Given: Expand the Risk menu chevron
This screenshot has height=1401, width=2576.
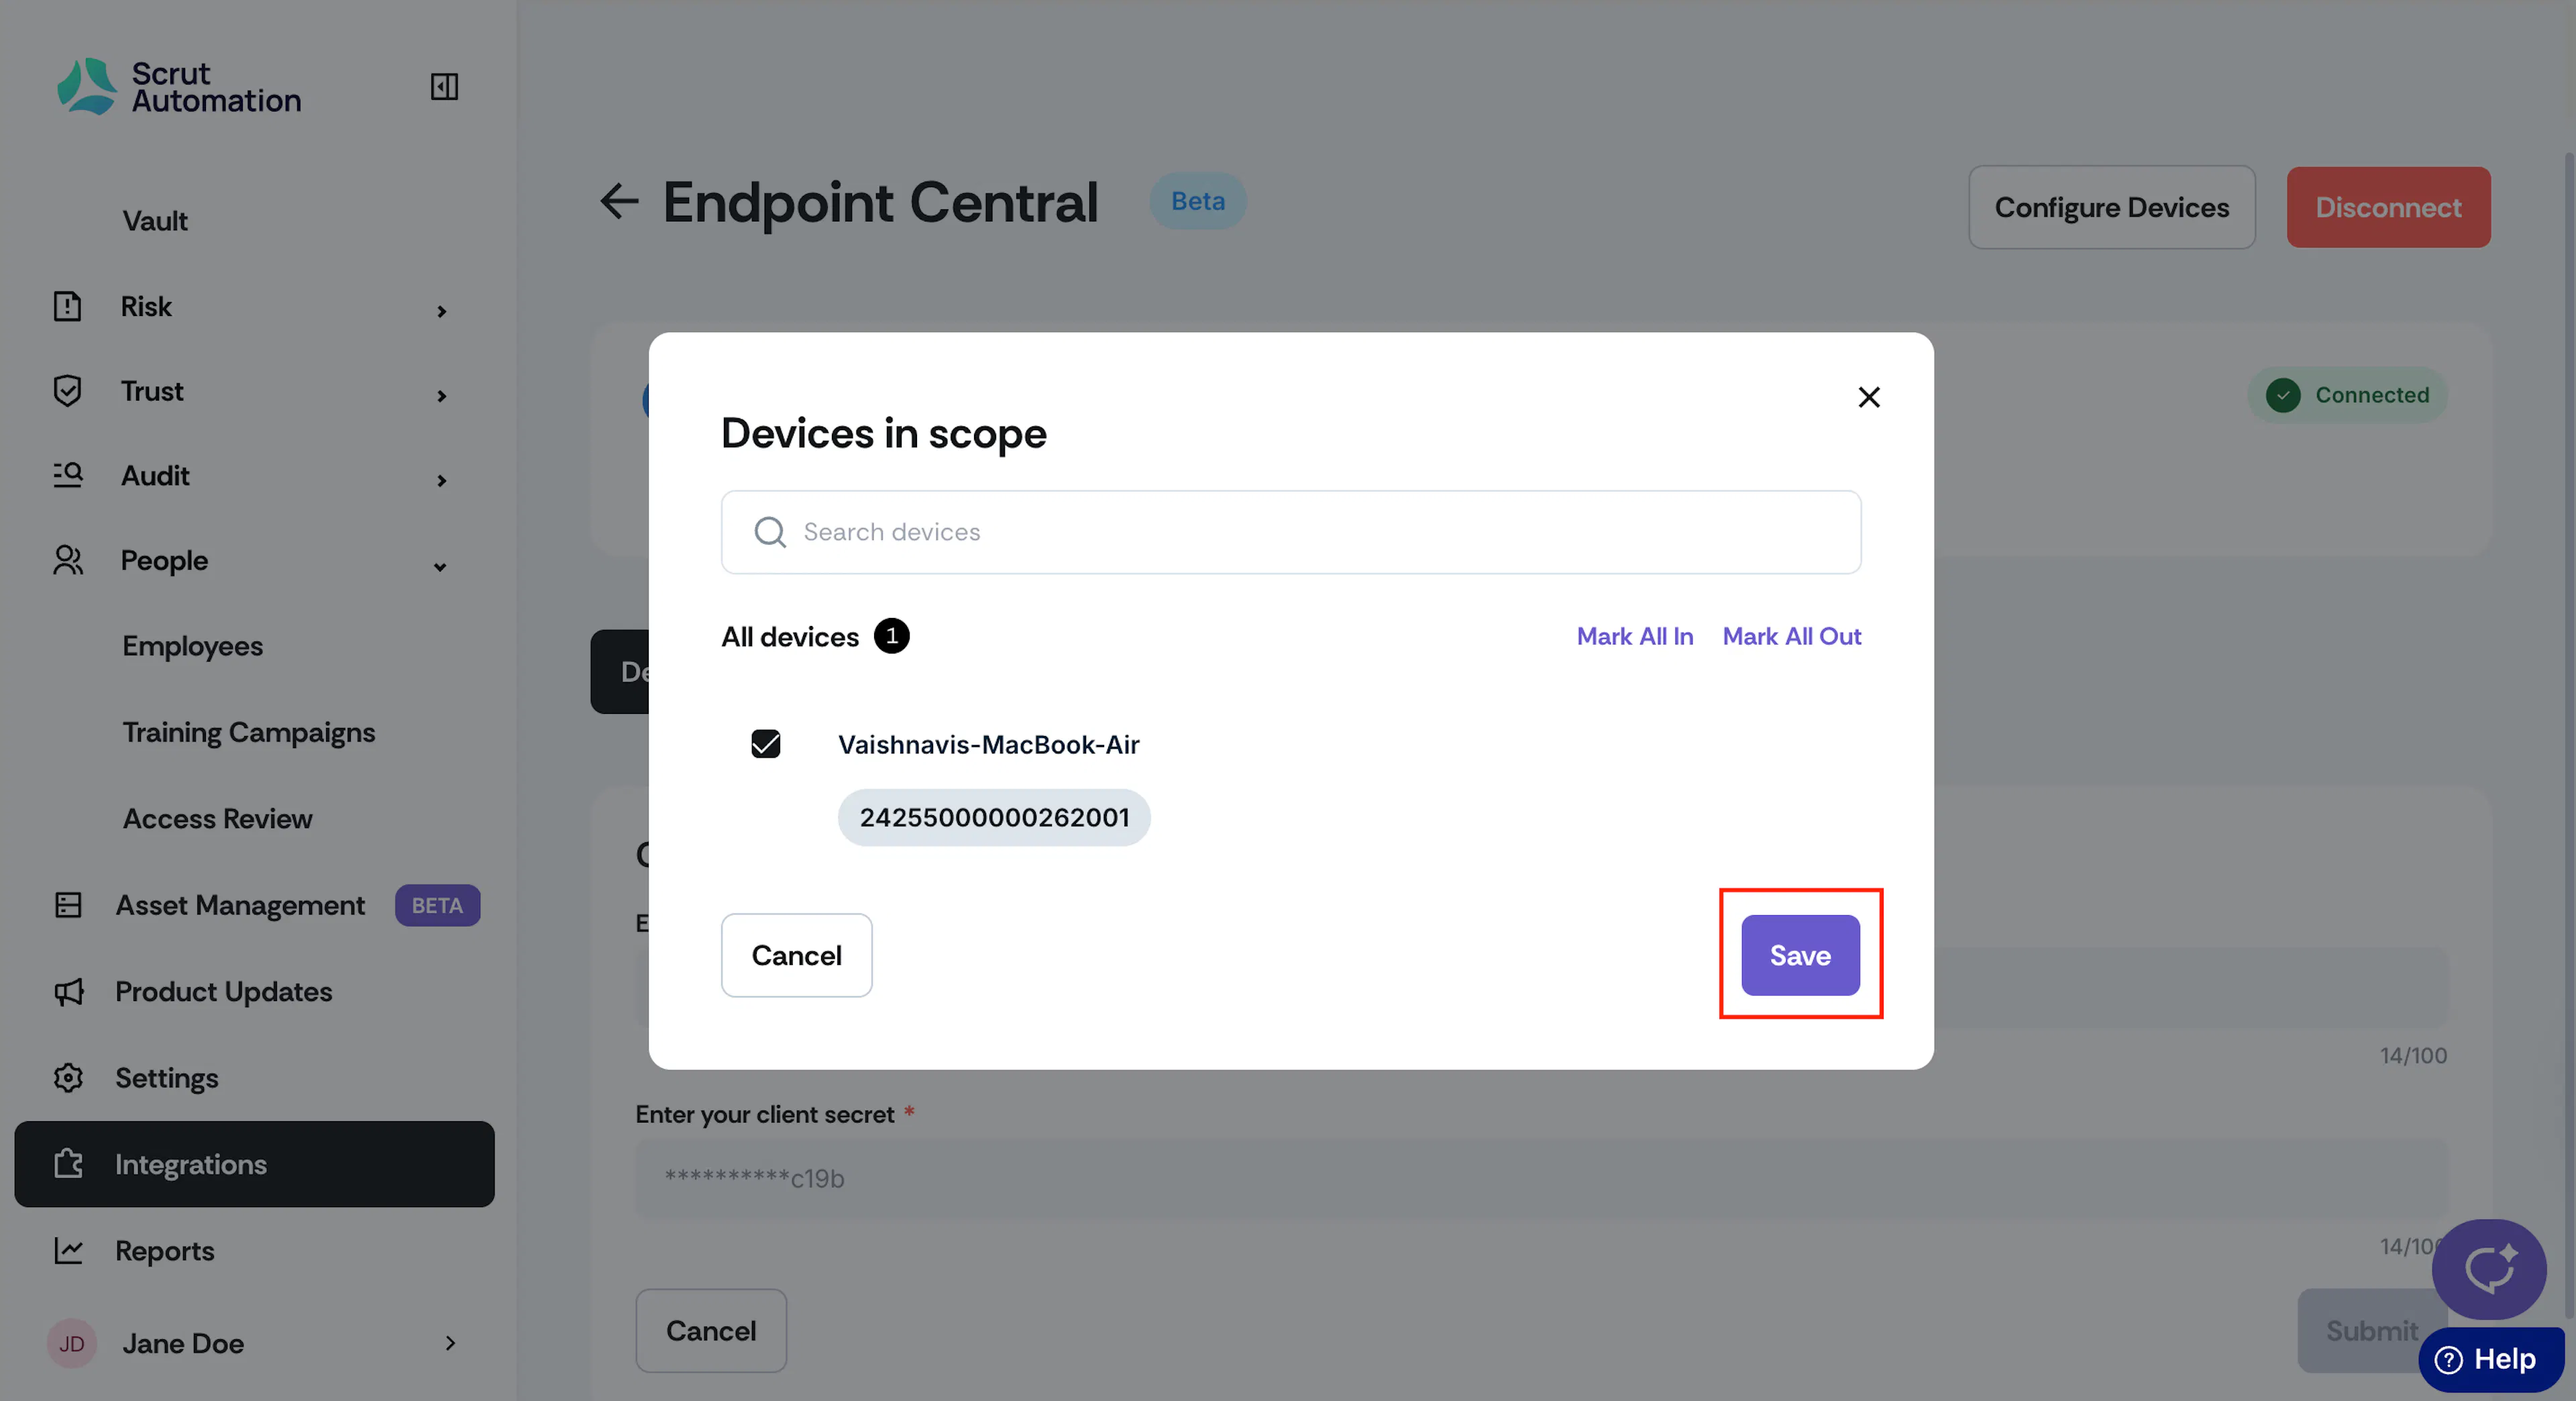Looking at the screenshot, I should click(441, 312).
